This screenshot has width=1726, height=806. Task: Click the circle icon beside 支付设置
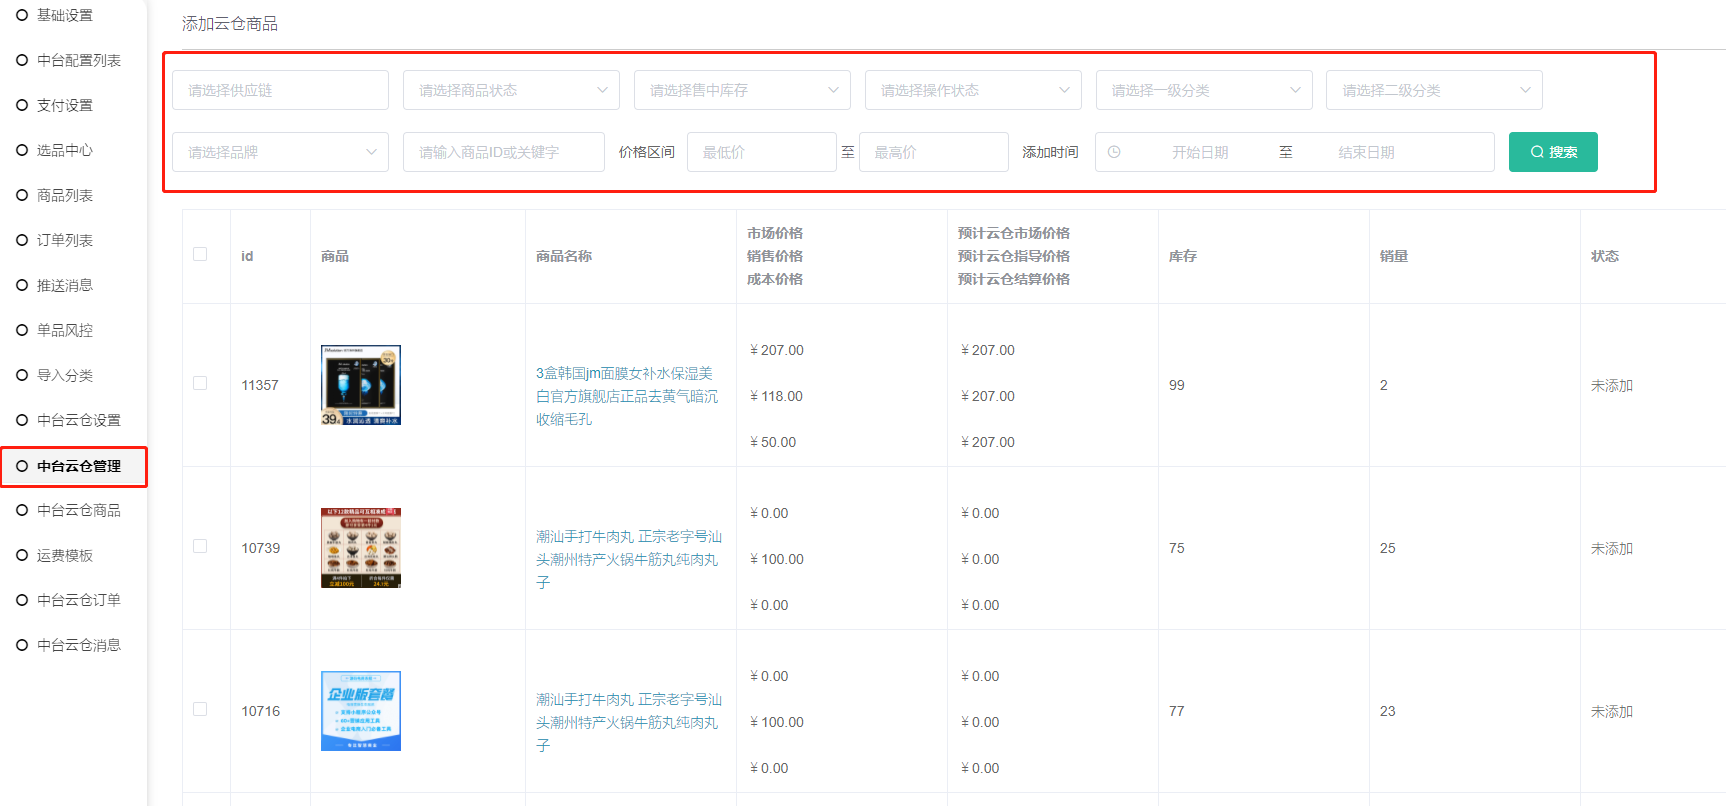pos(22,105)
